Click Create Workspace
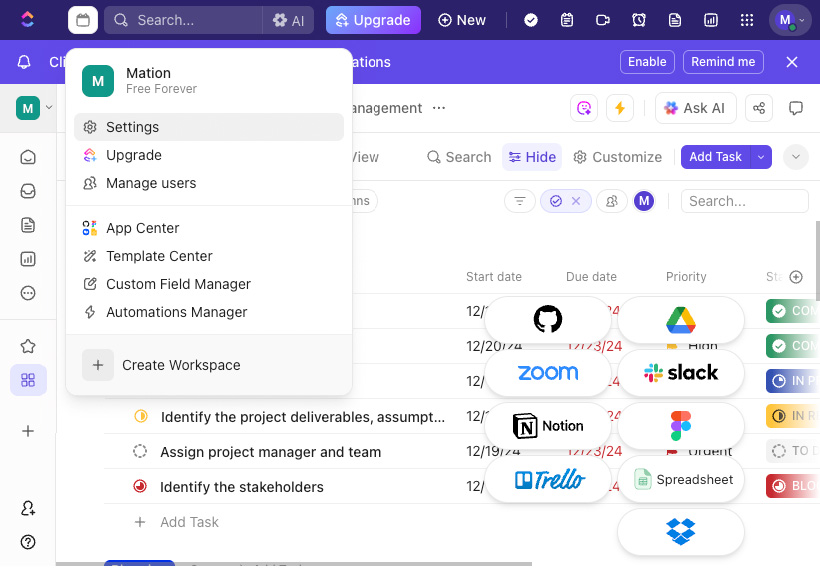 209,365
